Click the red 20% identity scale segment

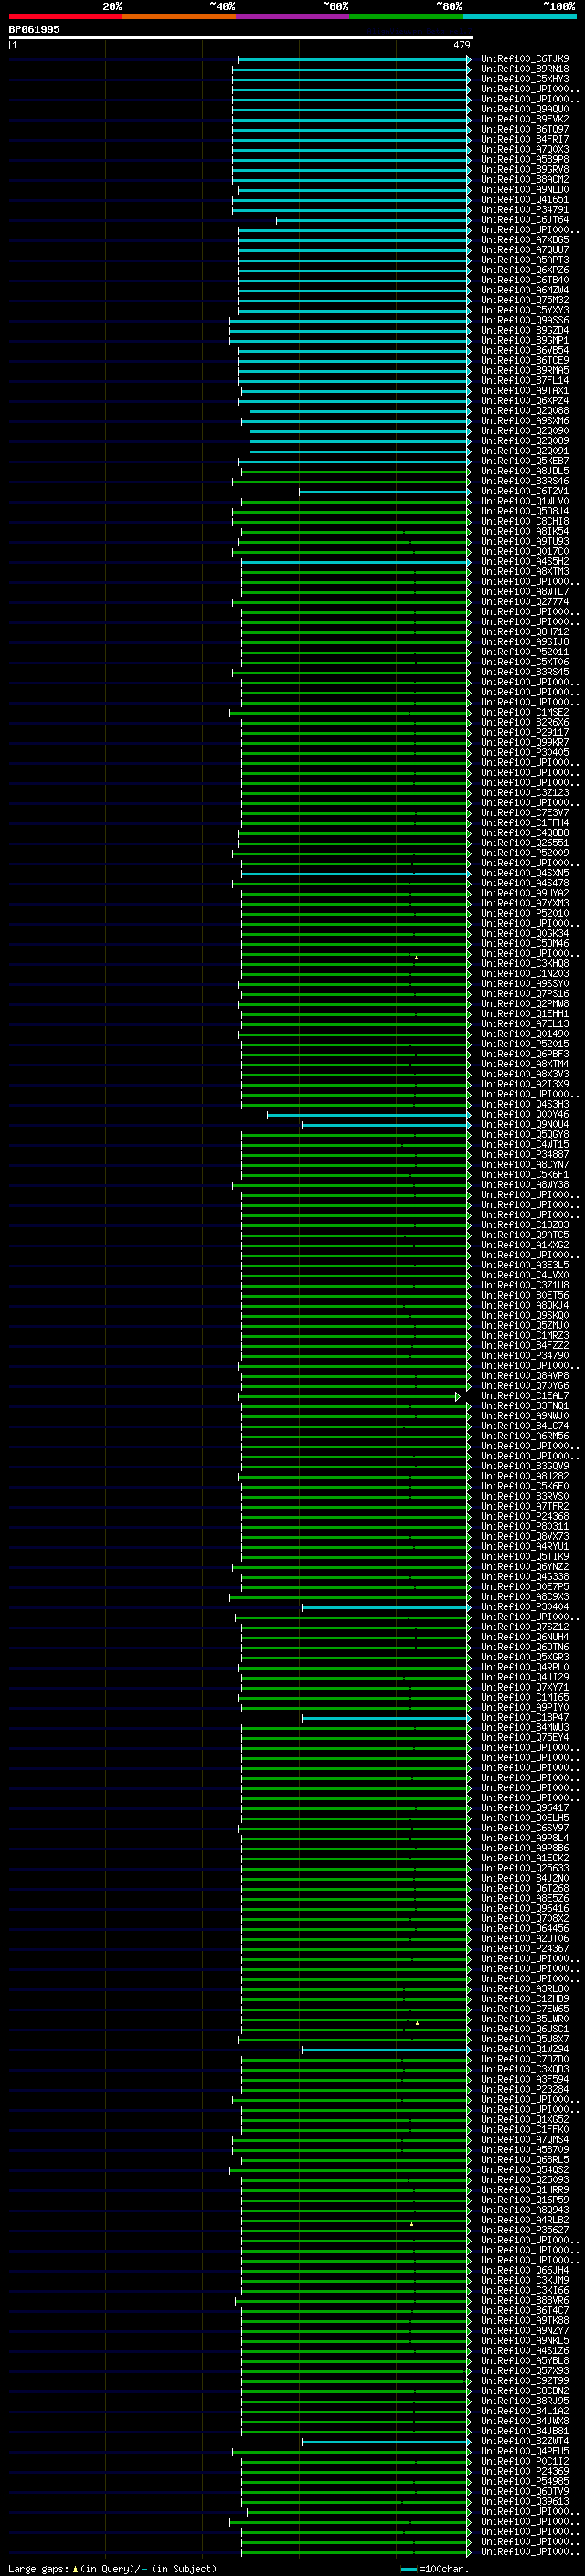66,17
